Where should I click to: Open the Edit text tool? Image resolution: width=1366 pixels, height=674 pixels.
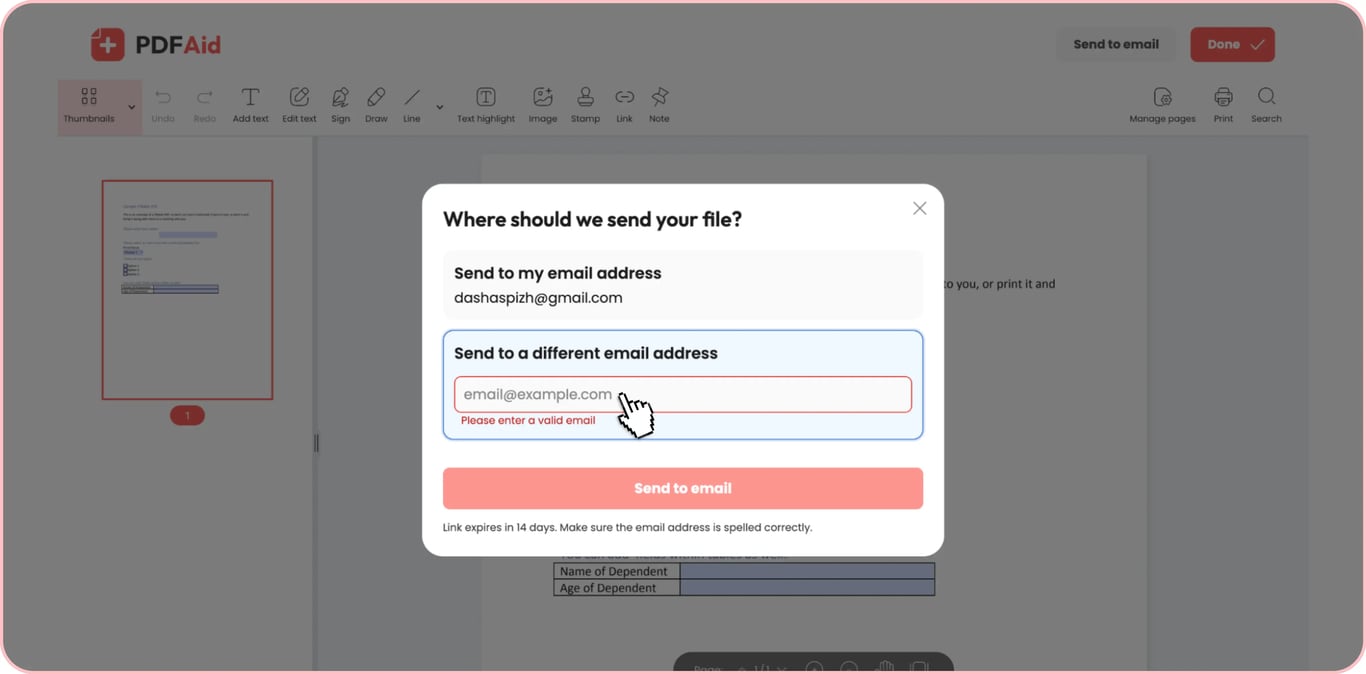coord(299,105)
